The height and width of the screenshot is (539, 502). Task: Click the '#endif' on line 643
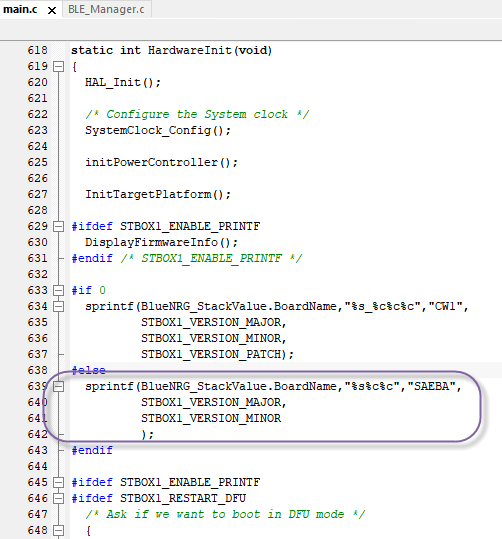pyautogui.click(x=92, y=450)
